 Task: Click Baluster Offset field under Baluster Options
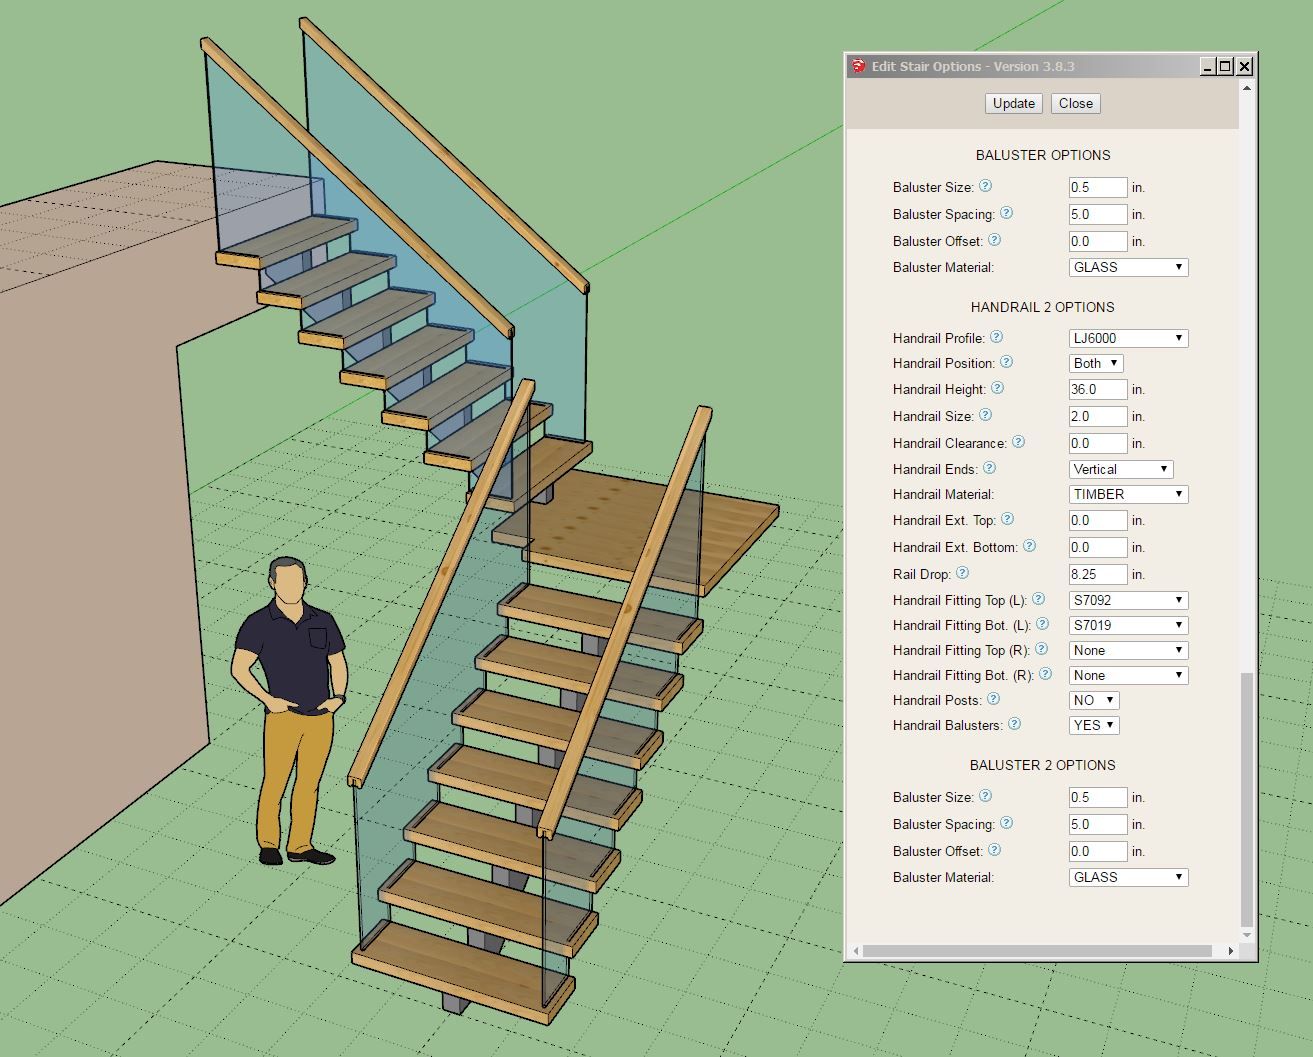[1098, 241]
